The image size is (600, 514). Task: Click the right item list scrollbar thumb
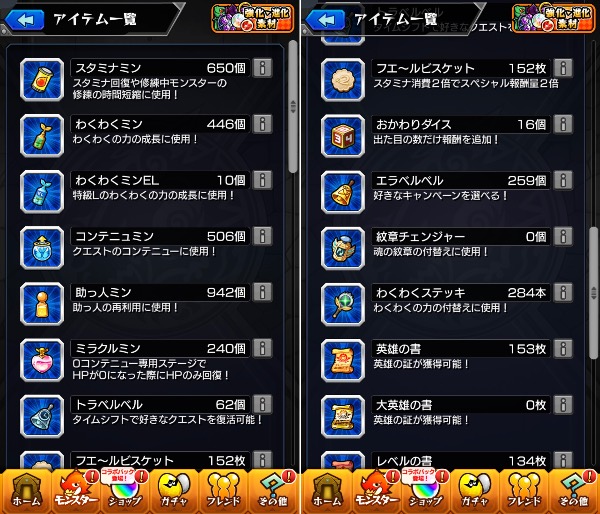coord(593,293)
